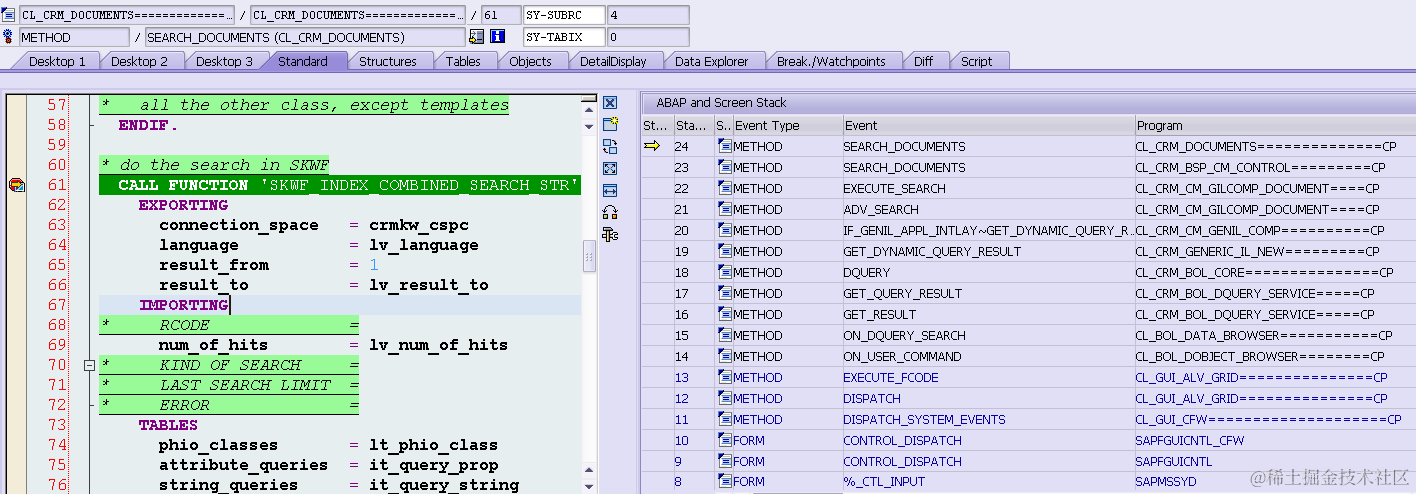
Task: Click the form icon on stack row 10
Action: pos(724,440)
